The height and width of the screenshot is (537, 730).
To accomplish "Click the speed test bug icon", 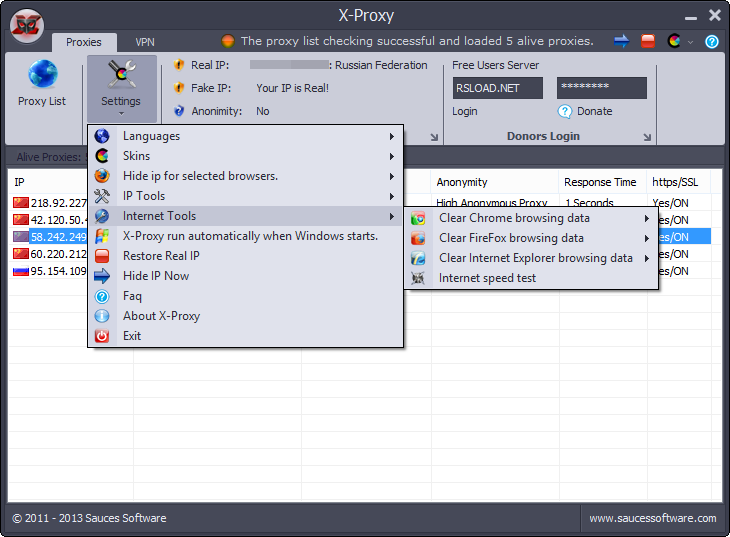I will (418, 278).
